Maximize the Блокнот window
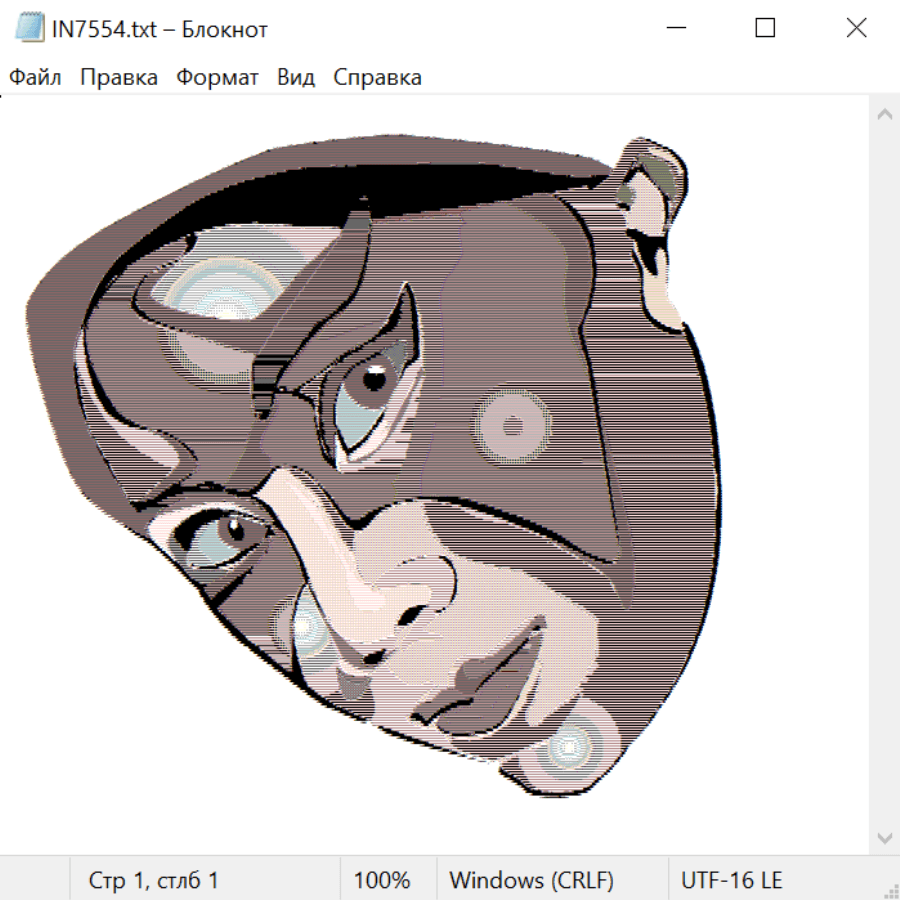The height and width of the screenshot is (900, 900). tap(765, 29)
